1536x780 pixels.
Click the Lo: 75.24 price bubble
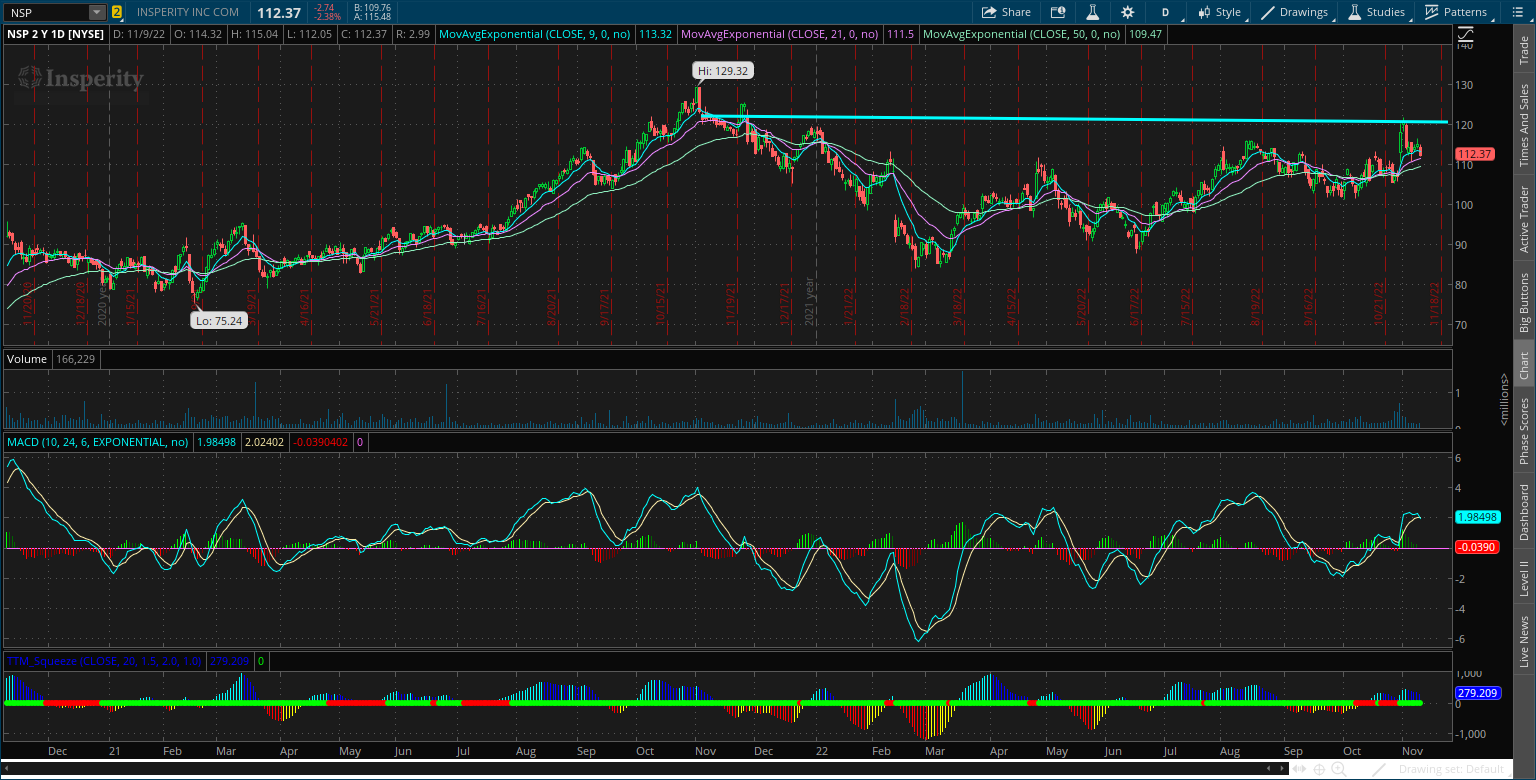pyautogui.click(x=220, y=321)
